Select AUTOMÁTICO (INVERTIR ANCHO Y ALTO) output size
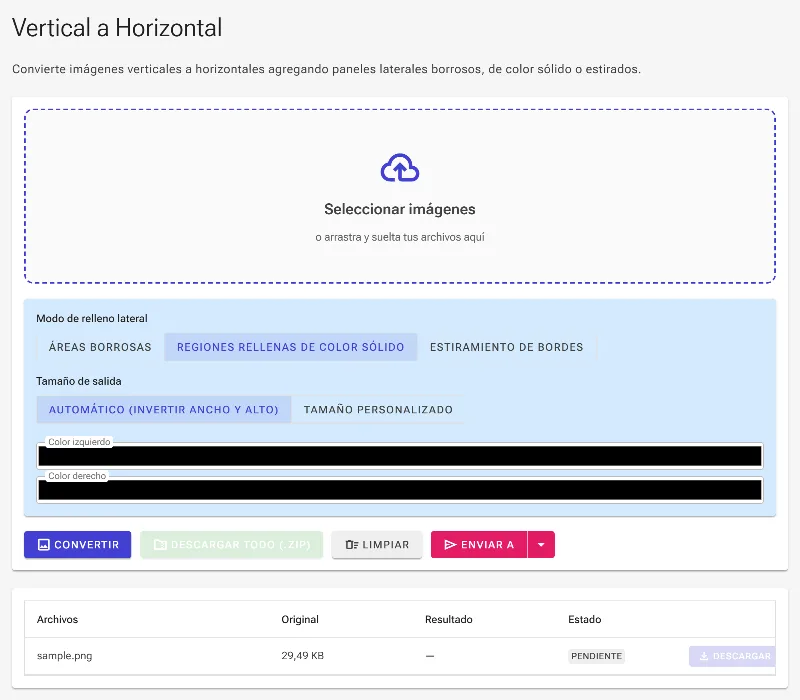Viewport: 800px width, 700px height. coord(164,410)
